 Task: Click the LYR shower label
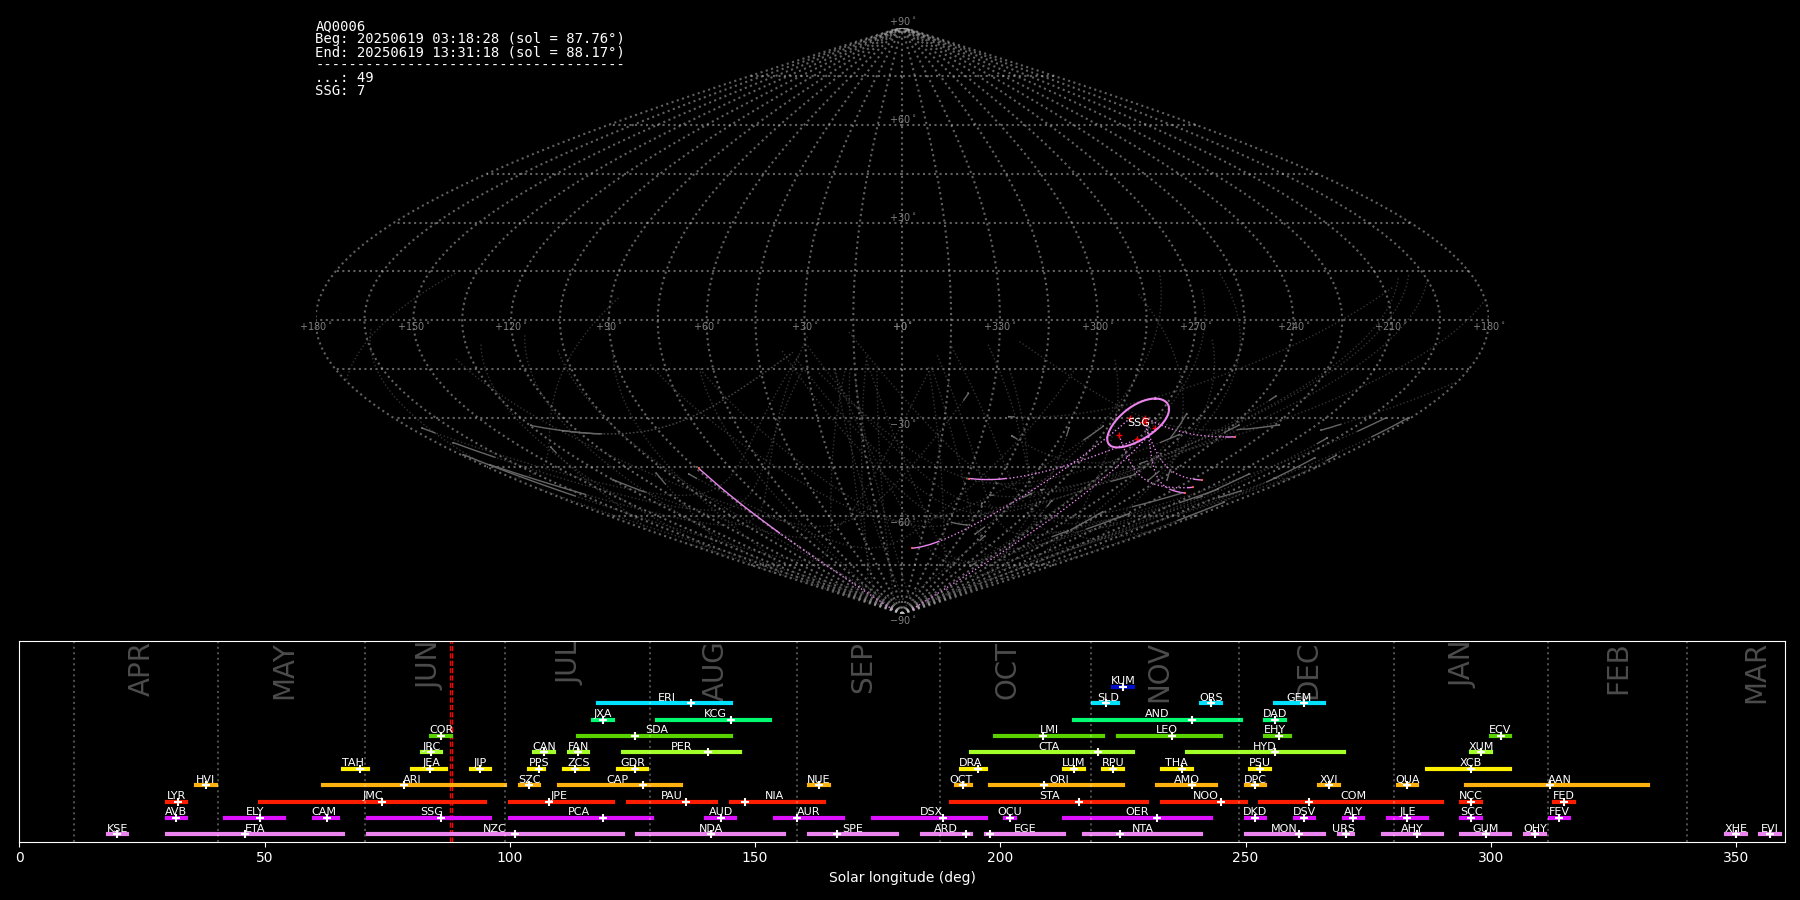pos(176,796)
